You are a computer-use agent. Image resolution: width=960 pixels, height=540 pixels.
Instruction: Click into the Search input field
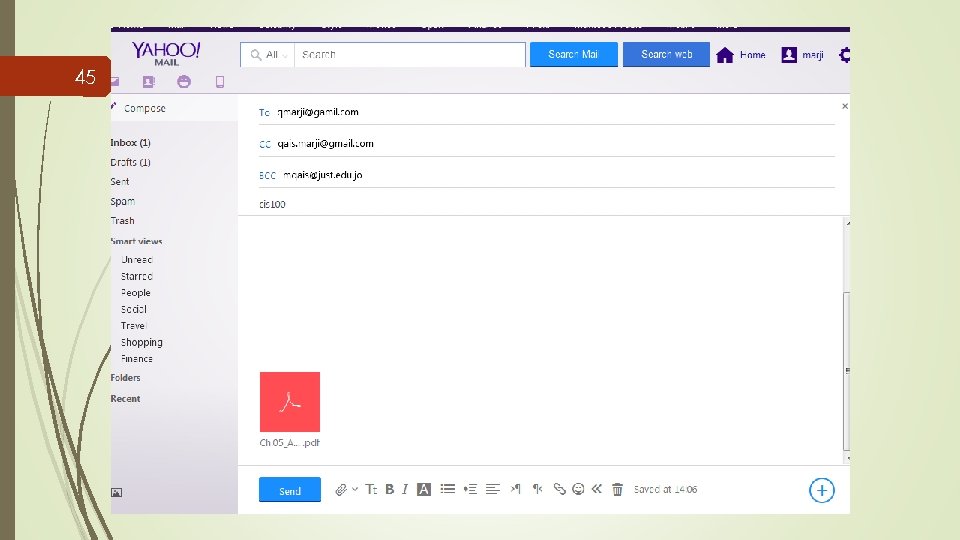410,54
